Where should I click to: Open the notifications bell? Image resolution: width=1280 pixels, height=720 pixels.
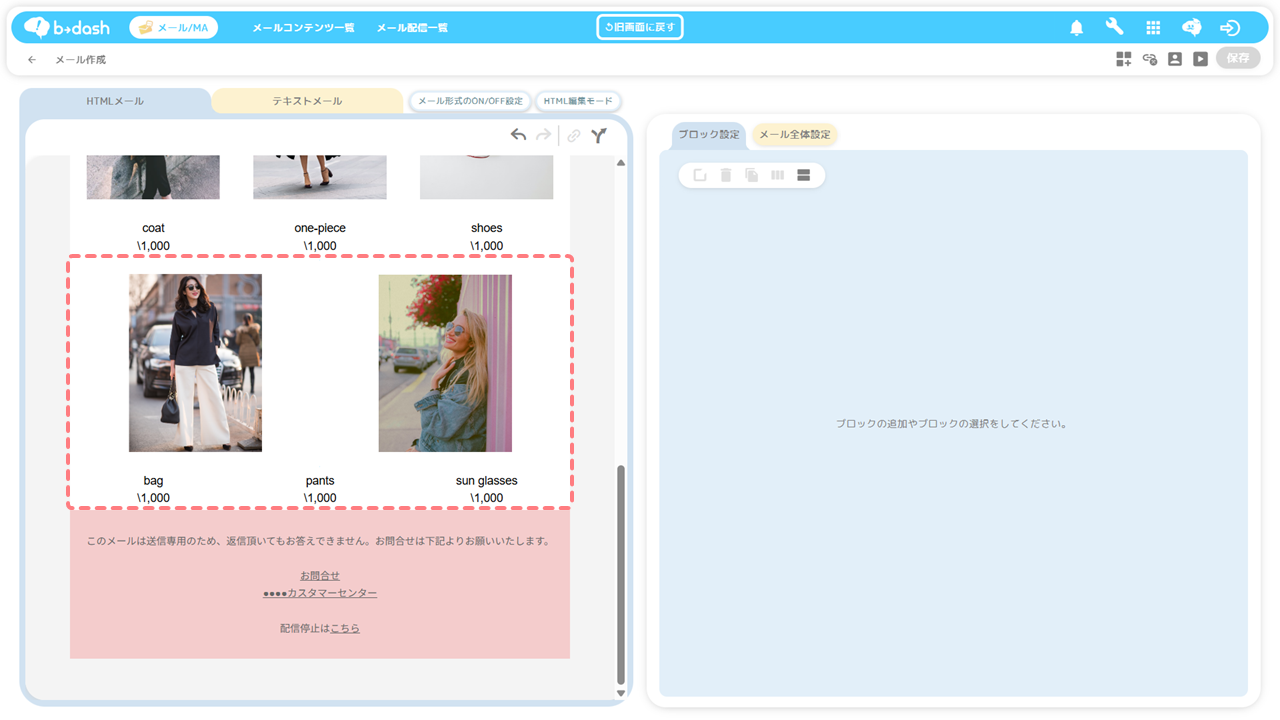[x=1076, y=28]
